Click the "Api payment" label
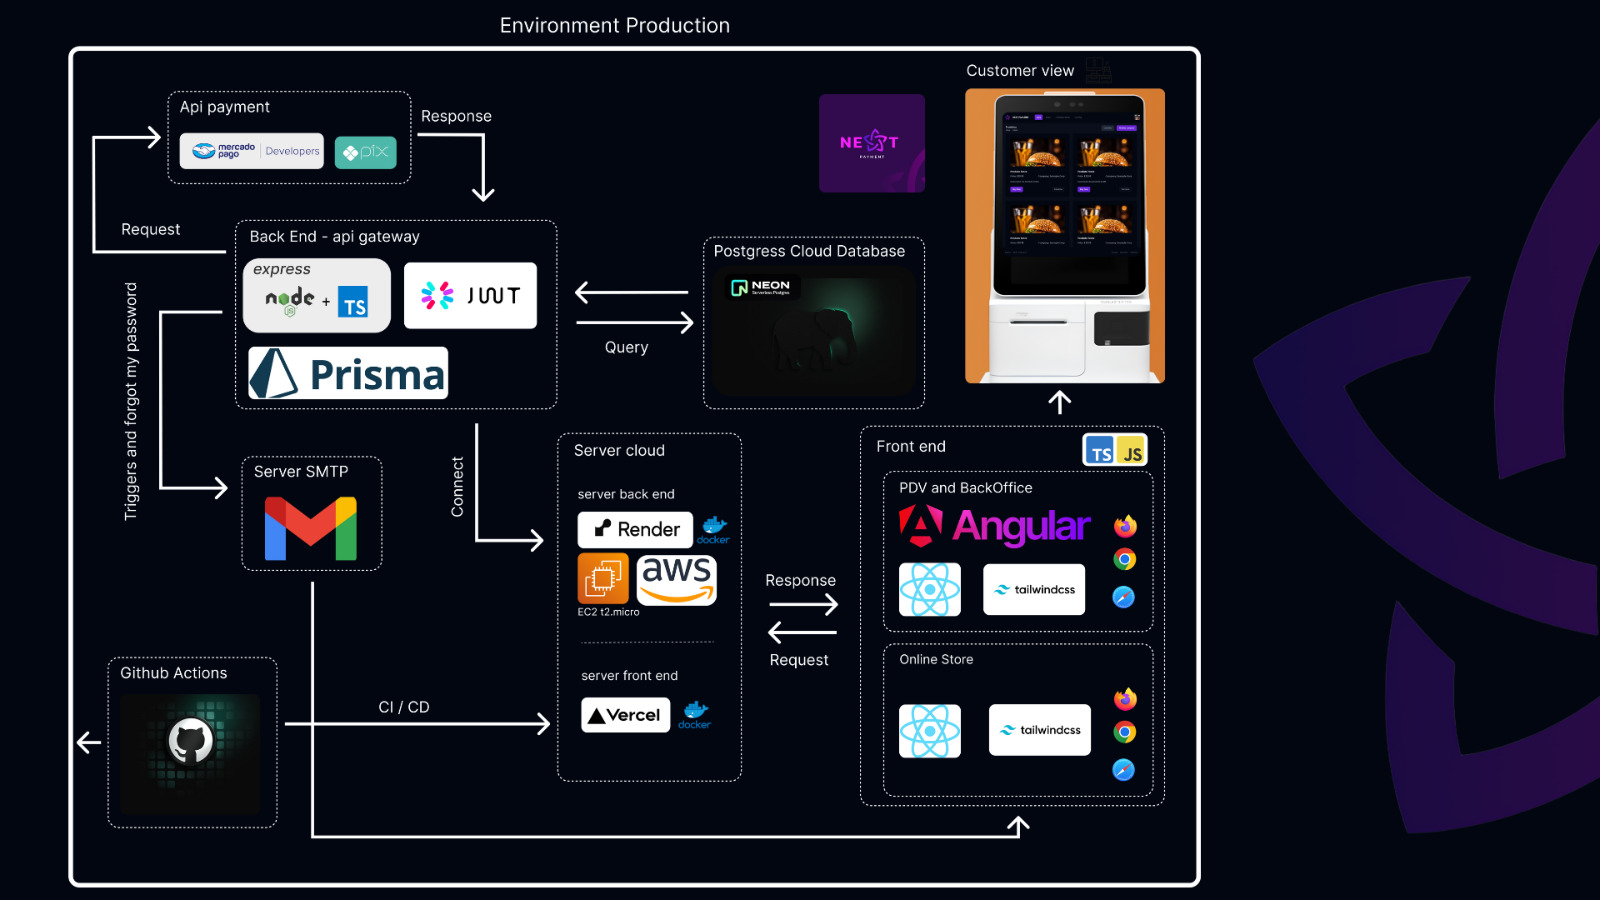Image resolution: width=1600 pixels, height=900 pixels. [225, 107]
